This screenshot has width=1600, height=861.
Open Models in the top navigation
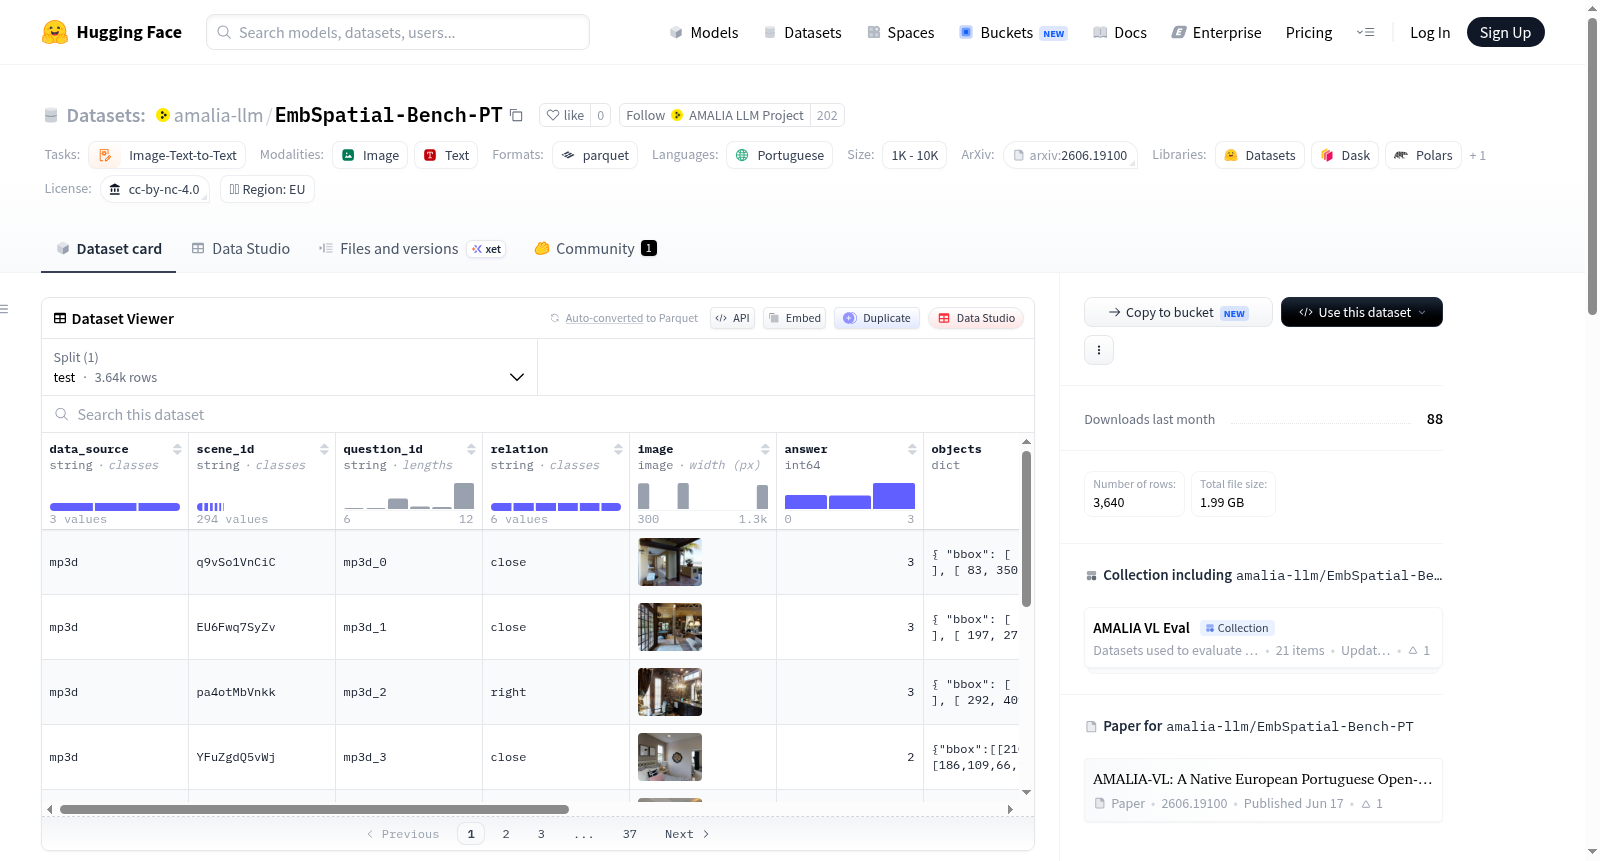click(x=703, y=32)
